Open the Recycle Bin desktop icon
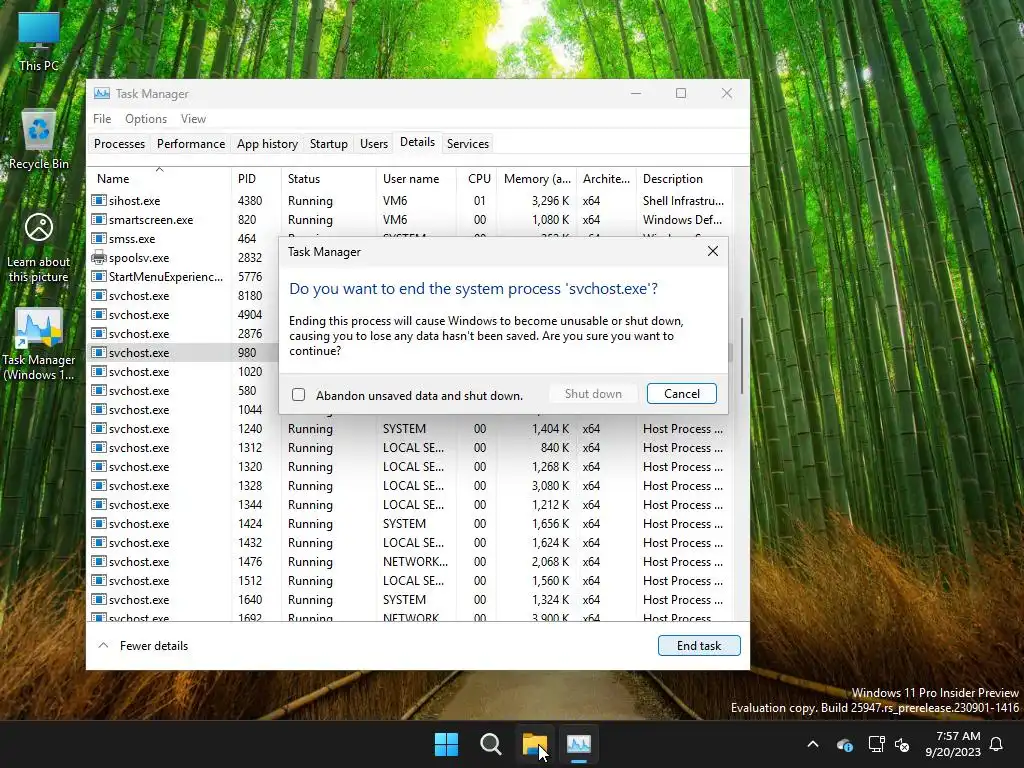 (x=39, y=139)
